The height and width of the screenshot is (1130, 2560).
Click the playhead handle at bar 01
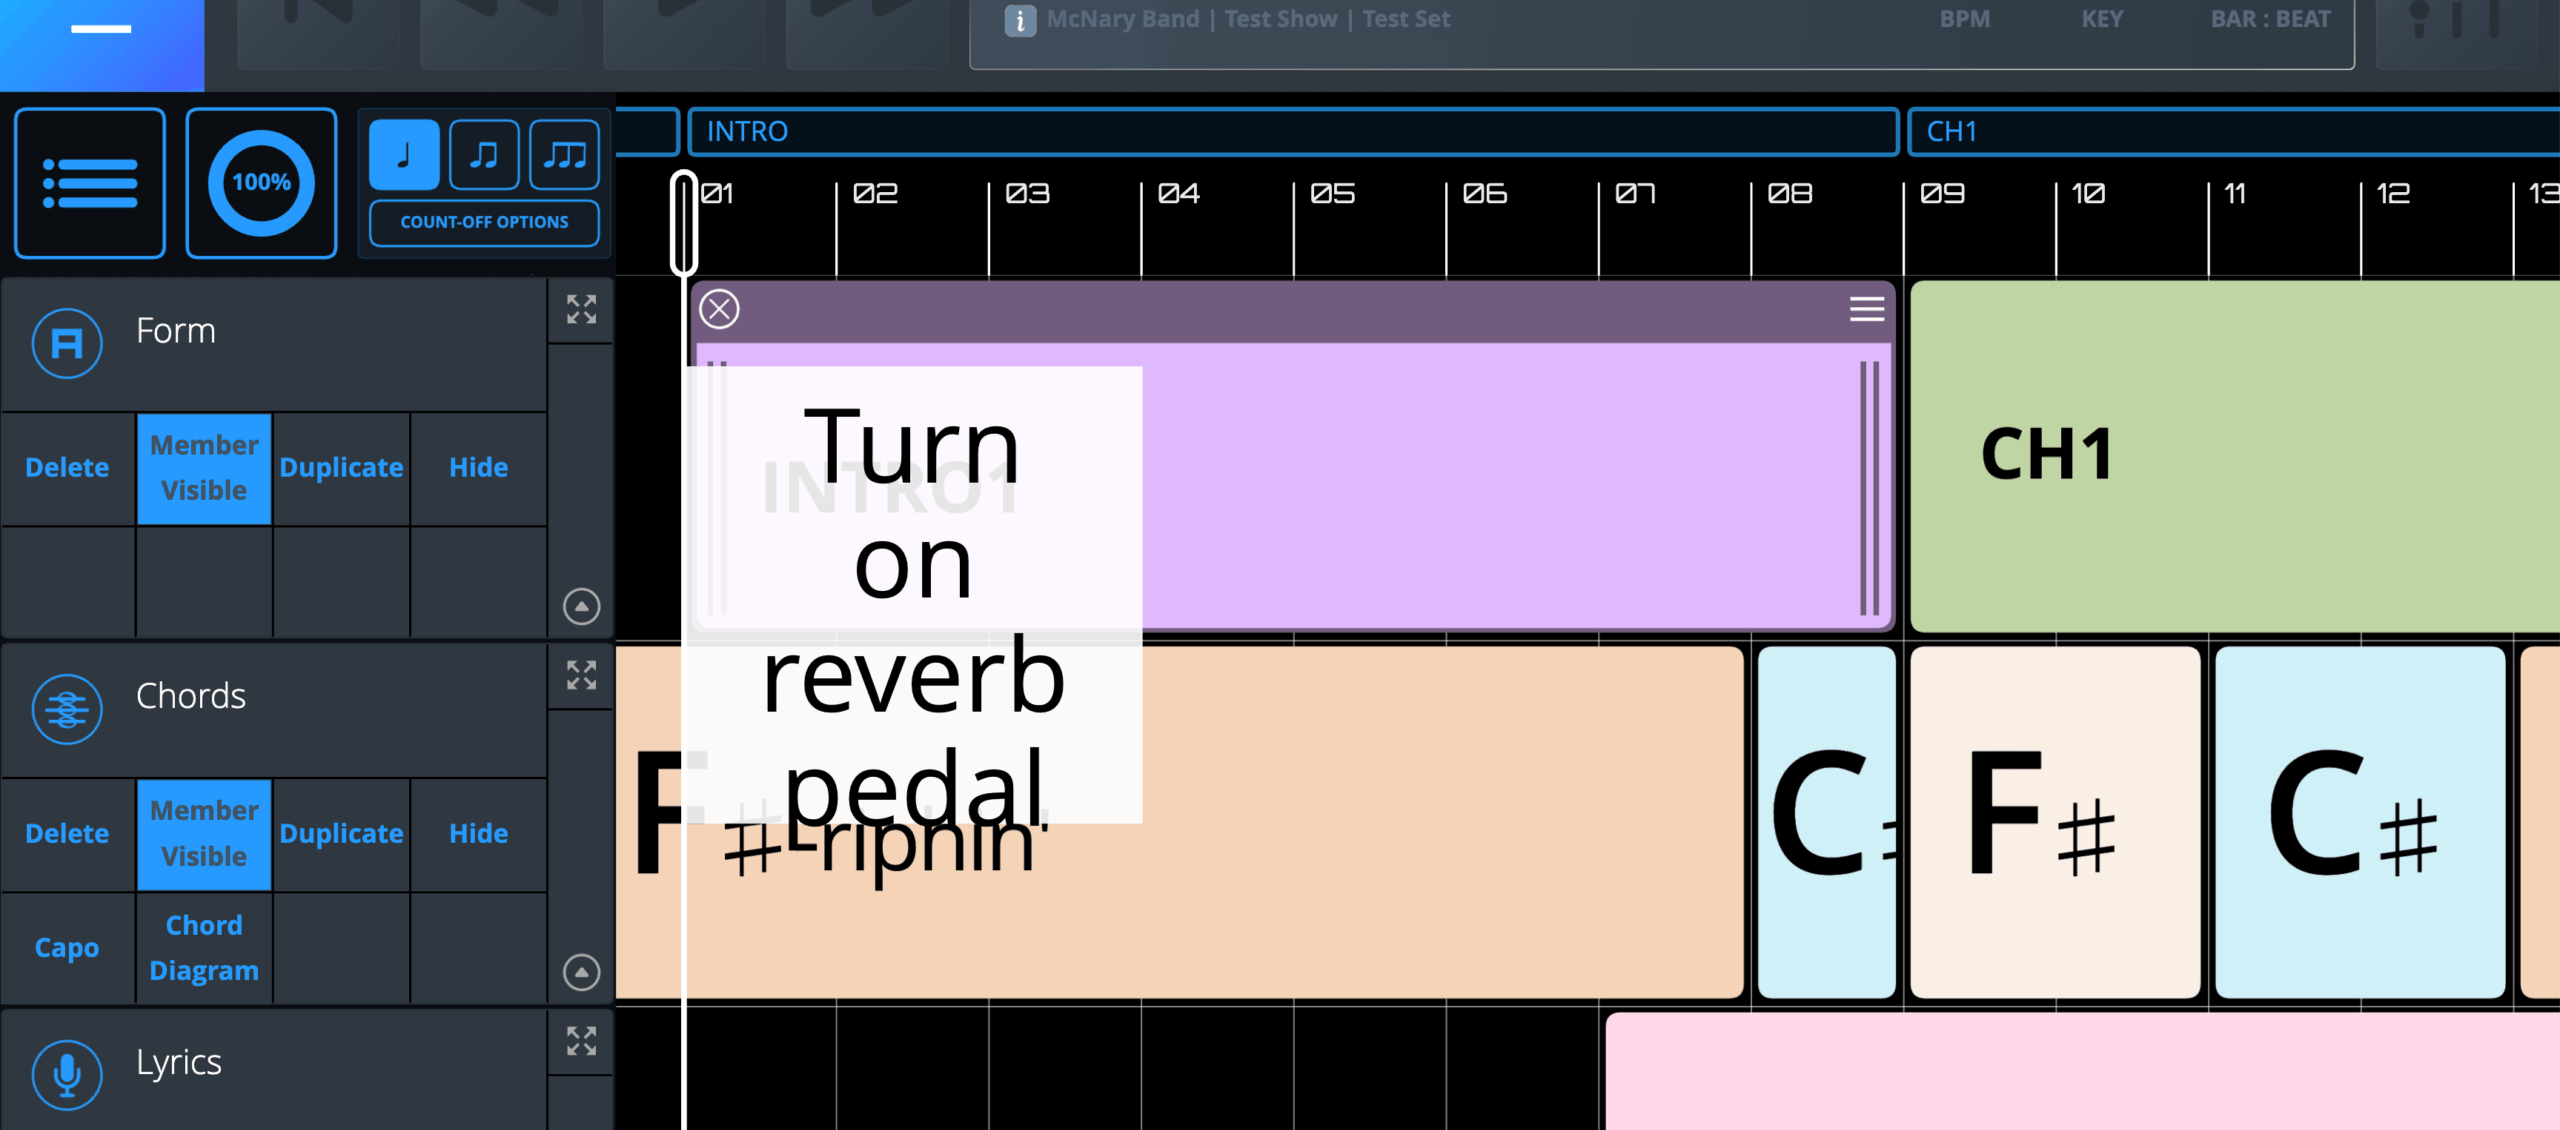pyautogui.click(x=684, y=223)
